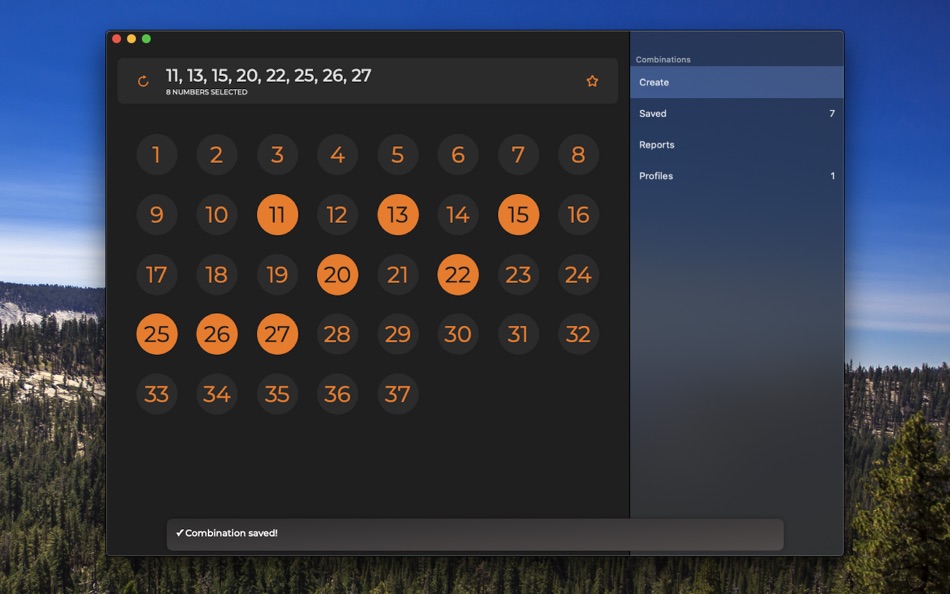The width and height of the screenshot is (950, 594).
Task: Pick number 30
Action: pyautogui.click(x=458, y=334)
